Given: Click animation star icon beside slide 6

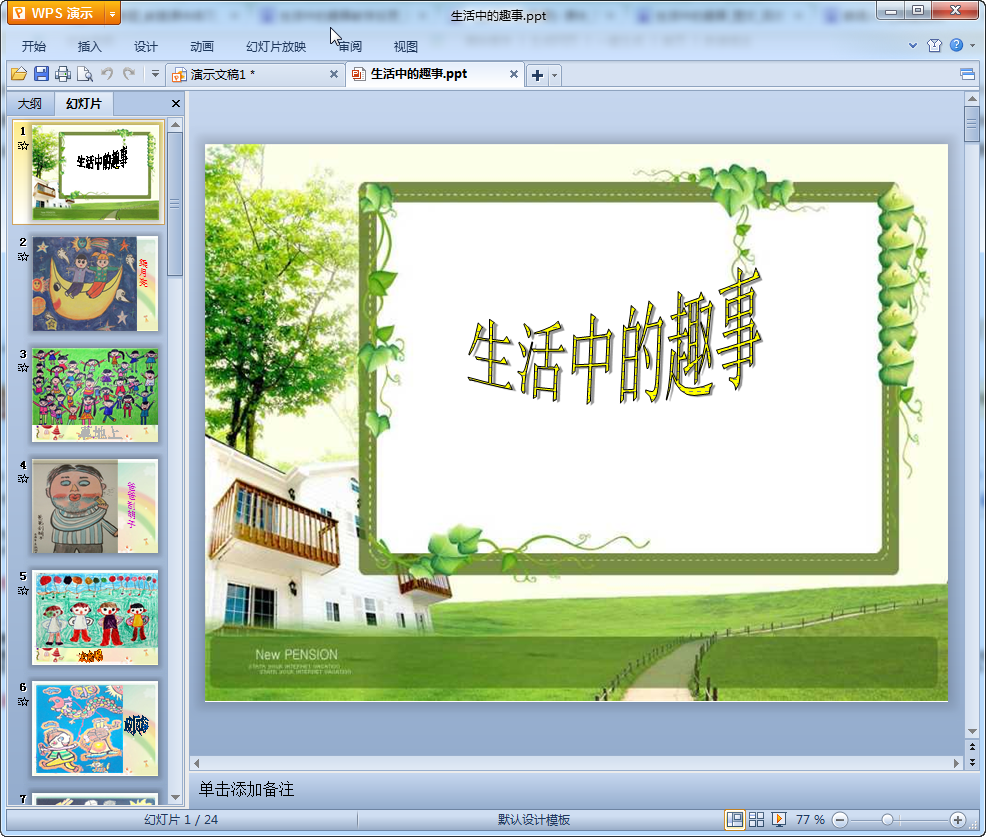Looking at the screenshot, I should 23,702.
